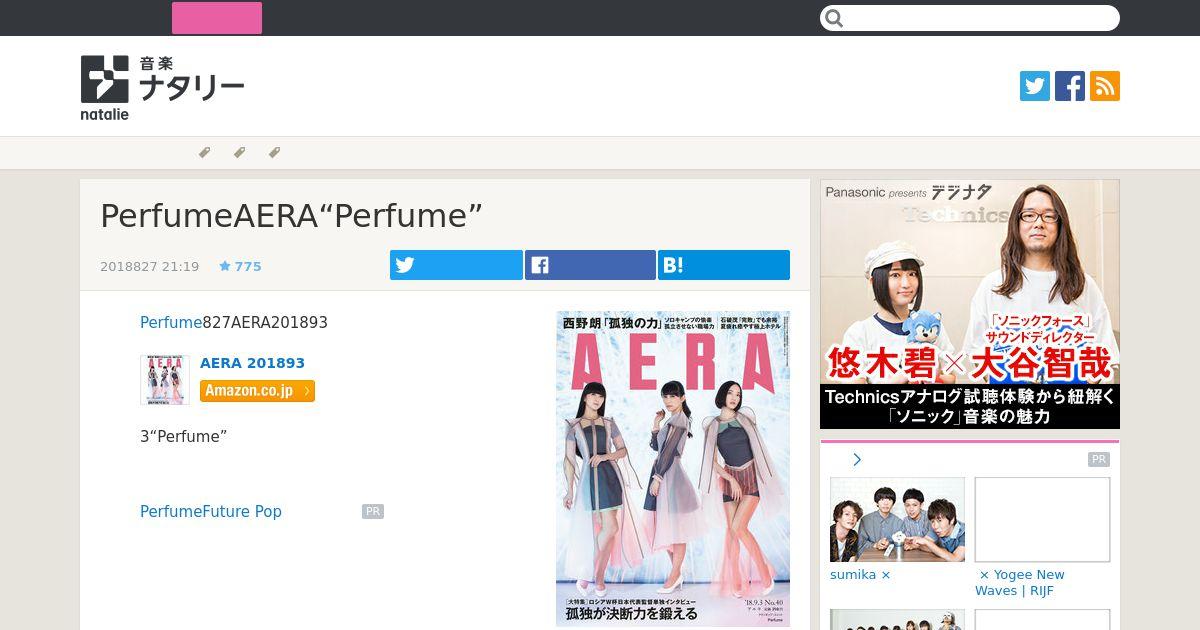
Task: Open the Yogee New Waves | RIJF link
Action: tap(1020, 583)
